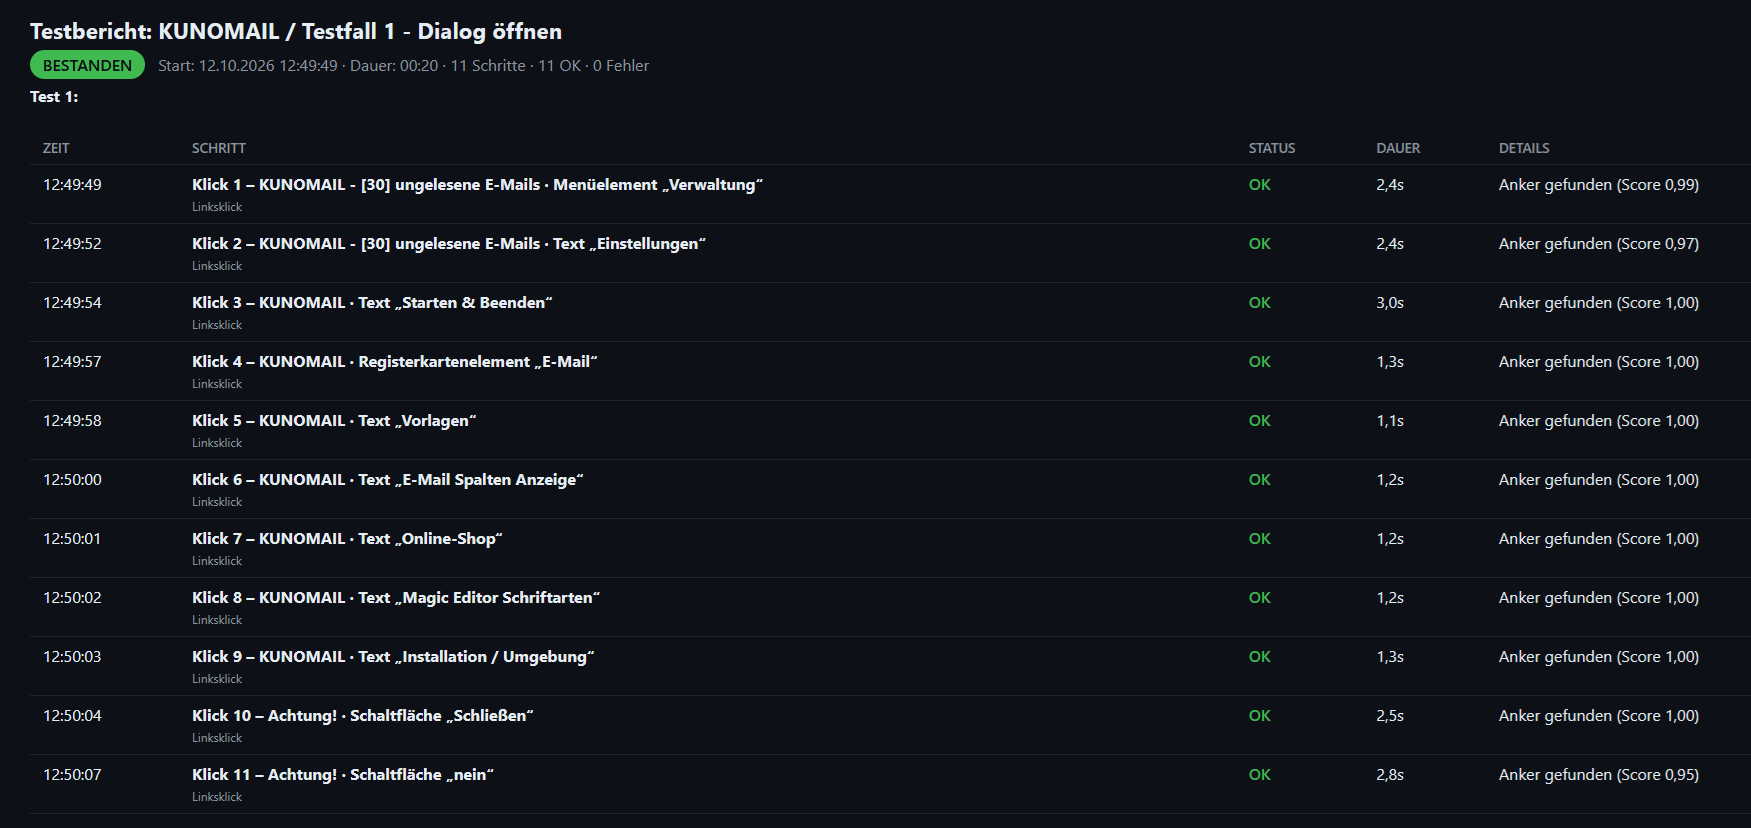Click the OK status in the Klick 11 row
Viewport: 1751px width, 828px height.
coord(1260,775)
